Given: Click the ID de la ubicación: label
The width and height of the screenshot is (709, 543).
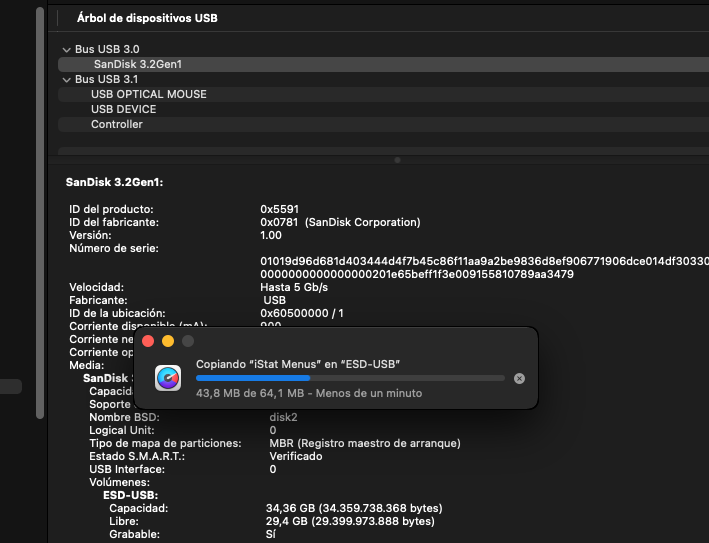Looking at the screenshot, I should click(117, 313).
